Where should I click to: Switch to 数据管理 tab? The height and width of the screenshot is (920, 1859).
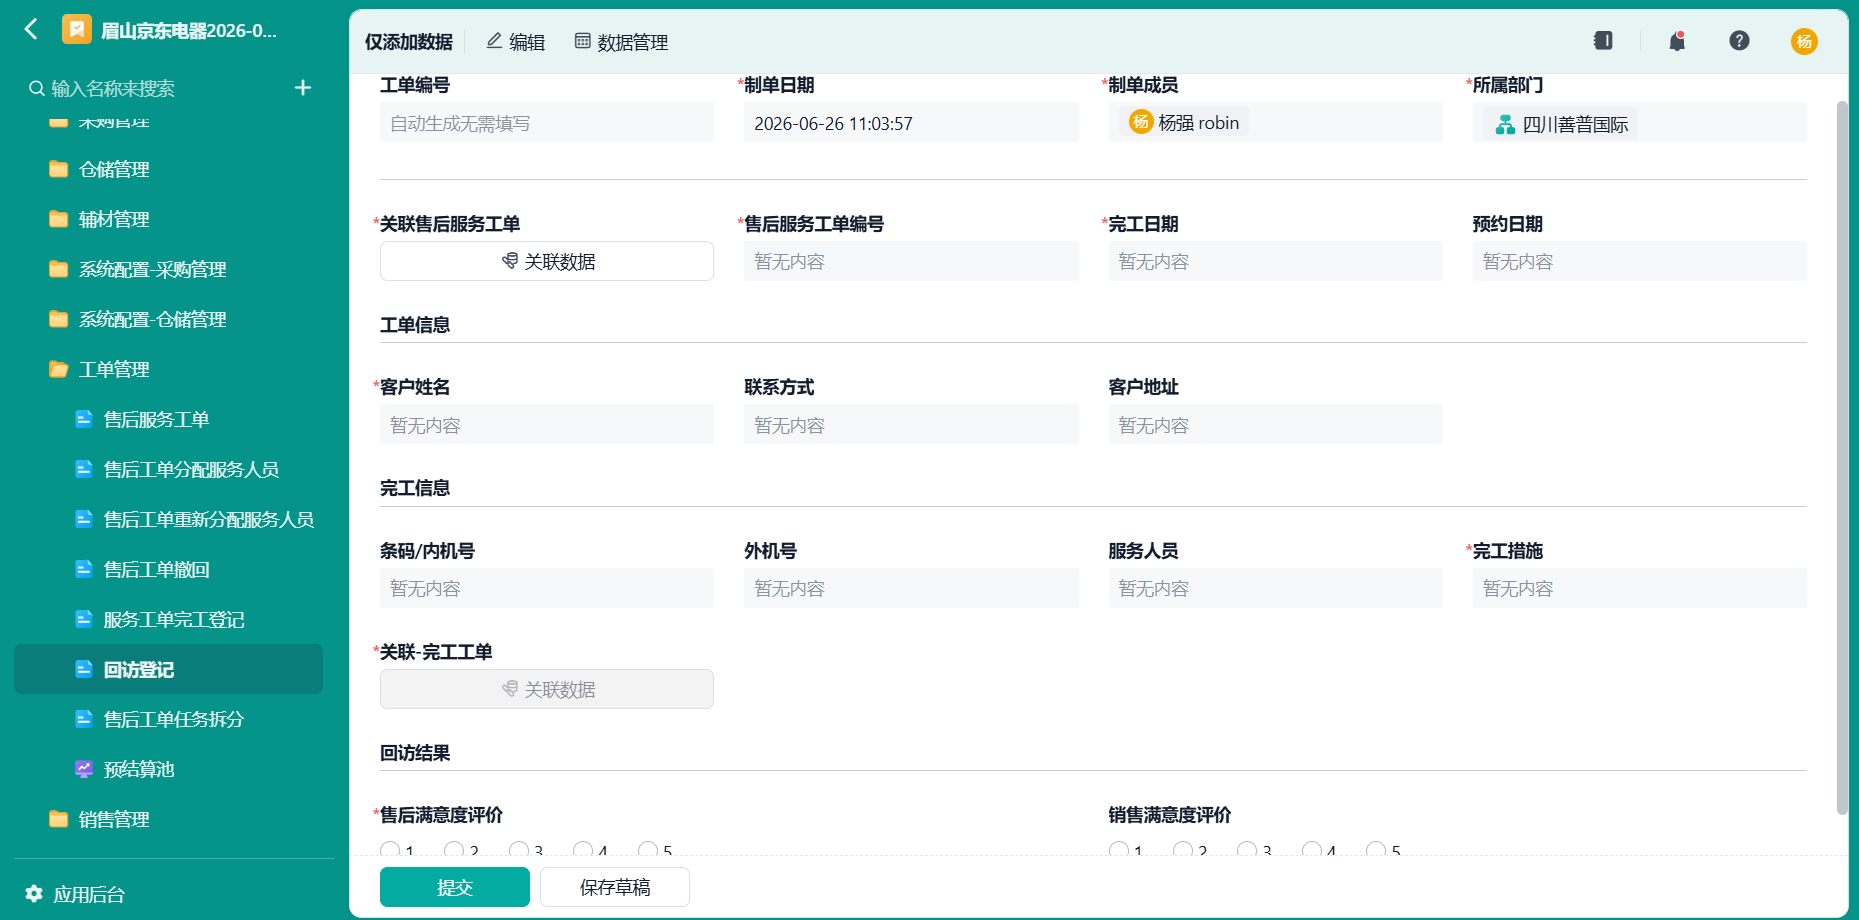click(621, 42)
